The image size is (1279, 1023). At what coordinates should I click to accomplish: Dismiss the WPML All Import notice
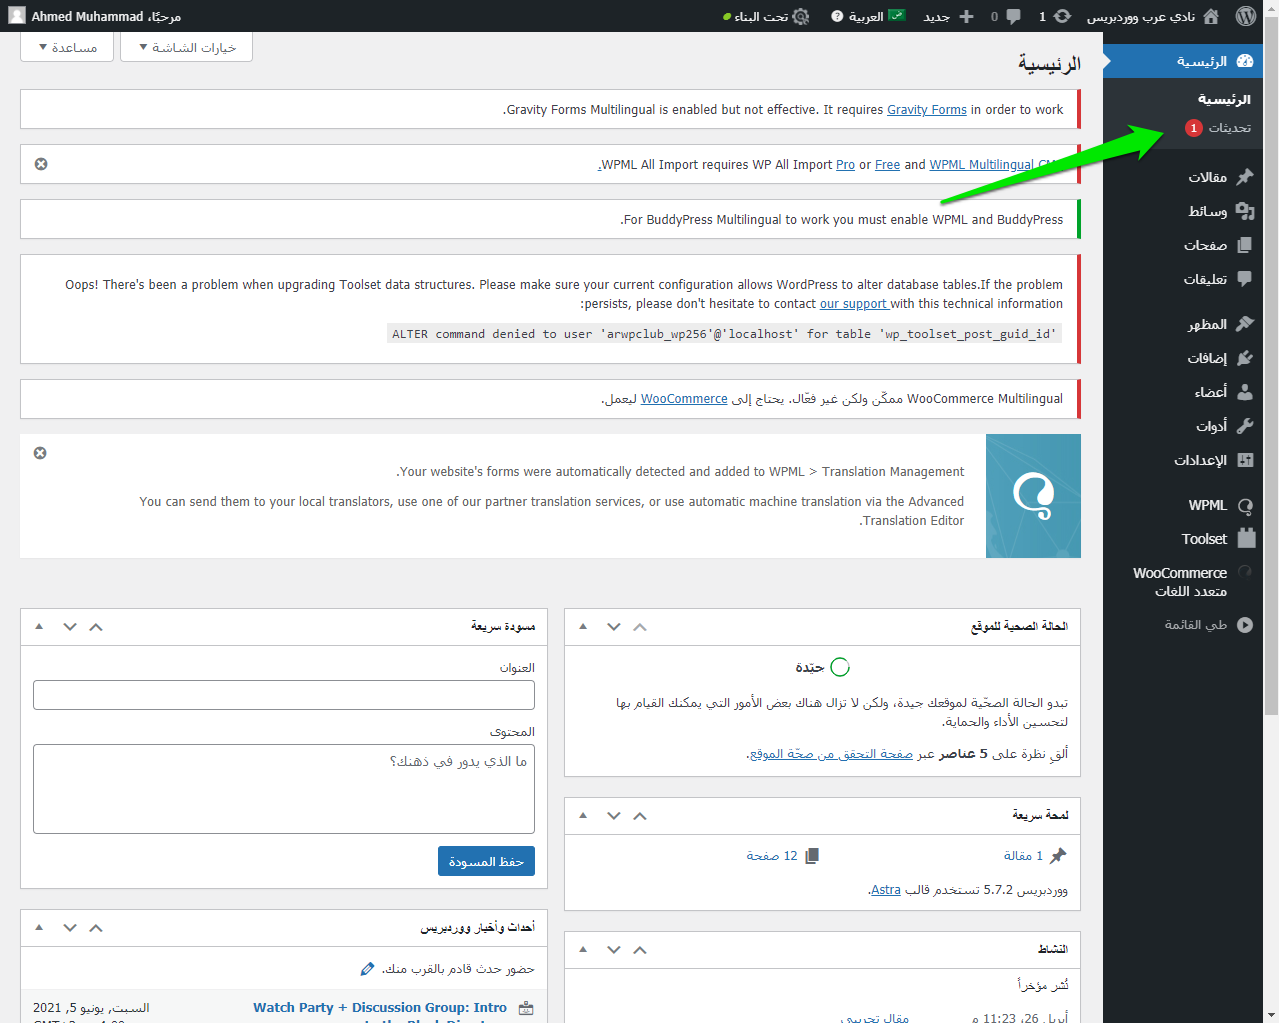[41, 164]
